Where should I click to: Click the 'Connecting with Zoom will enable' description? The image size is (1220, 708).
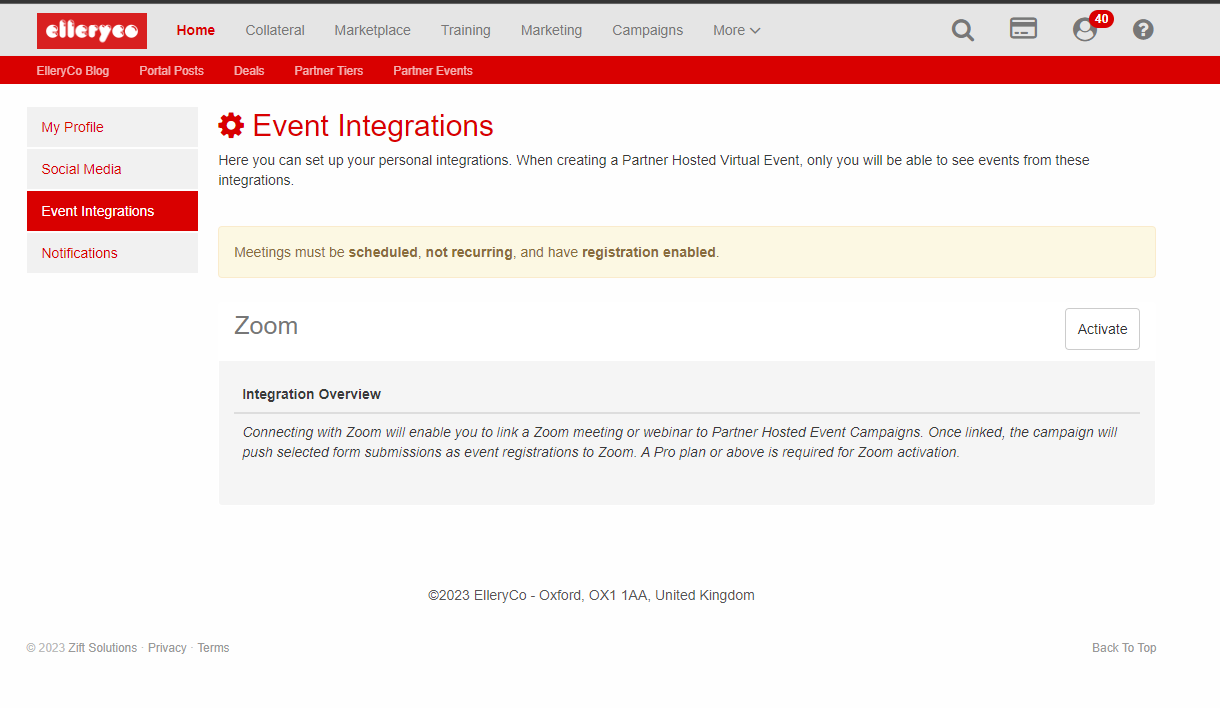click(x=680, y=442)
